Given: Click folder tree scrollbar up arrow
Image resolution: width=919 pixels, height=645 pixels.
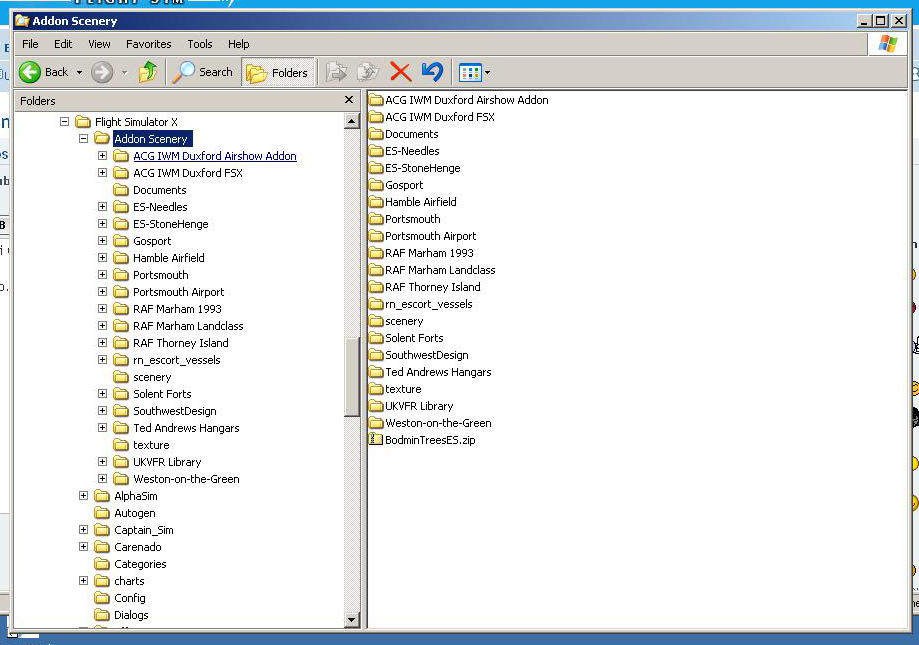Looking at the screenshot, I should (352, 121).
